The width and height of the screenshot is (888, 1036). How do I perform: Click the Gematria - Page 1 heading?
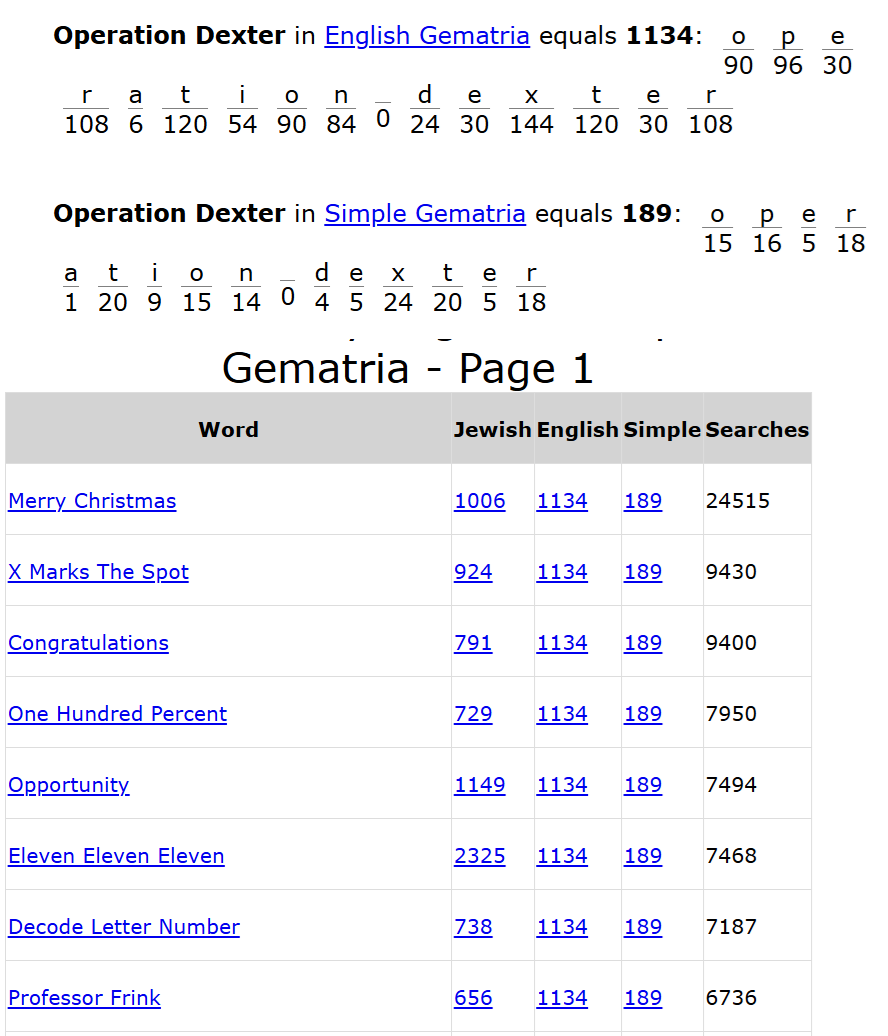(408, 369)
